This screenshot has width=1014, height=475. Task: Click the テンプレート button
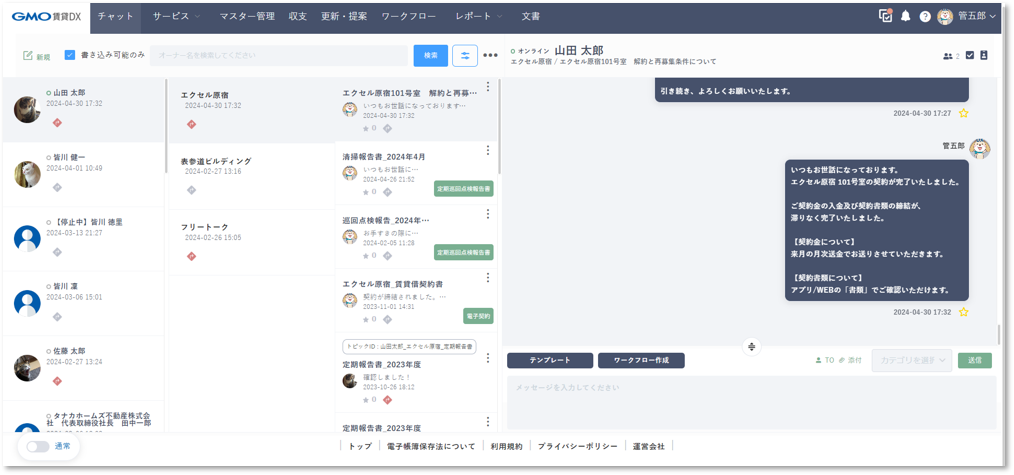pyautogui.click(x=549, y=360)
